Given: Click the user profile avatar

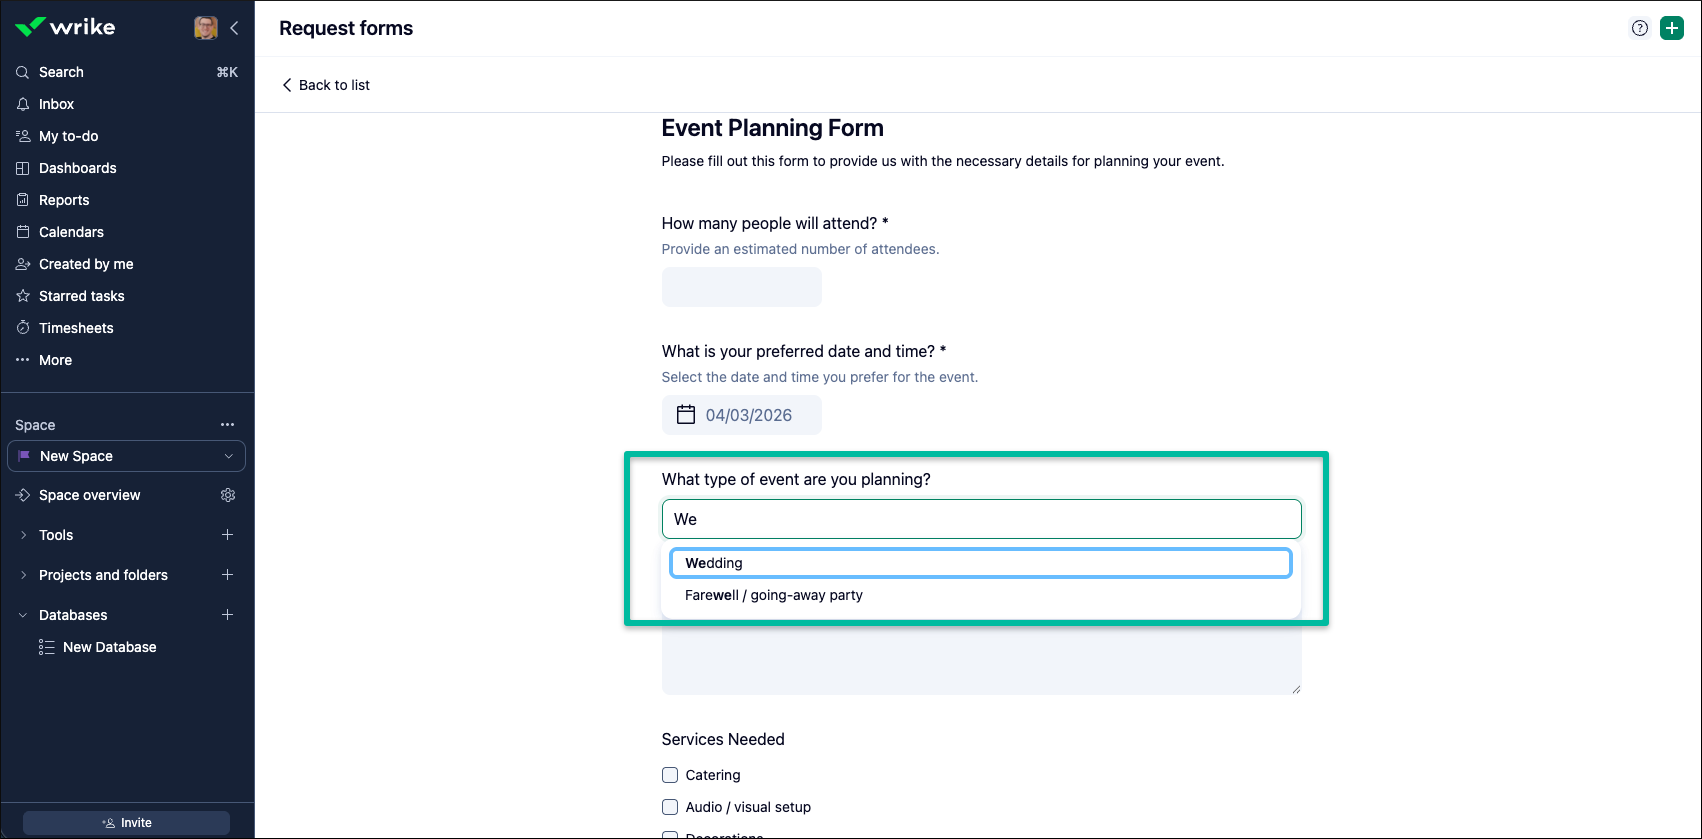Looking at the screenshot, I should tap(206, 28).
